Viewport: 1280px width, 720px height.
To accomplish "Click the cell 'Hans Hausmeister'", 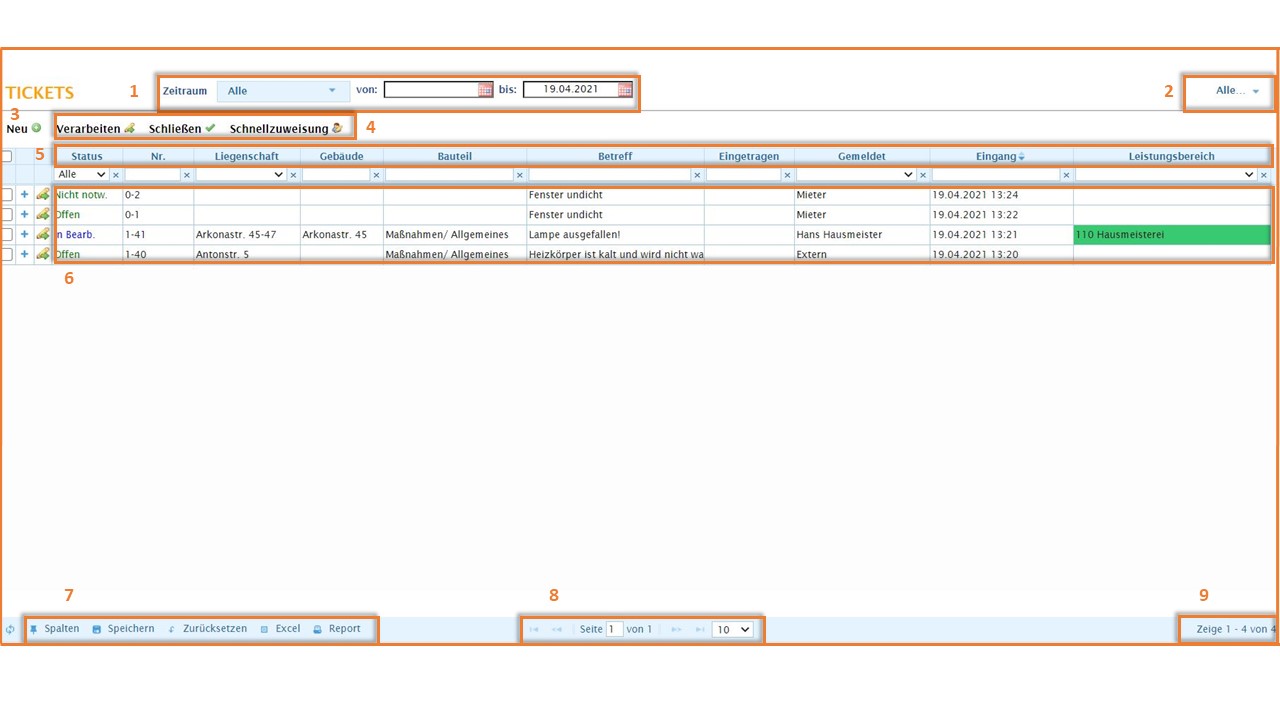I will [x=862, y=234].
